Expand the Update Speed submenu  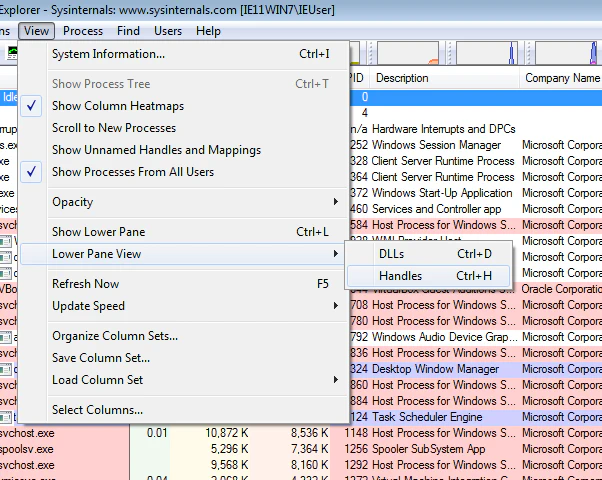(184, 306)
